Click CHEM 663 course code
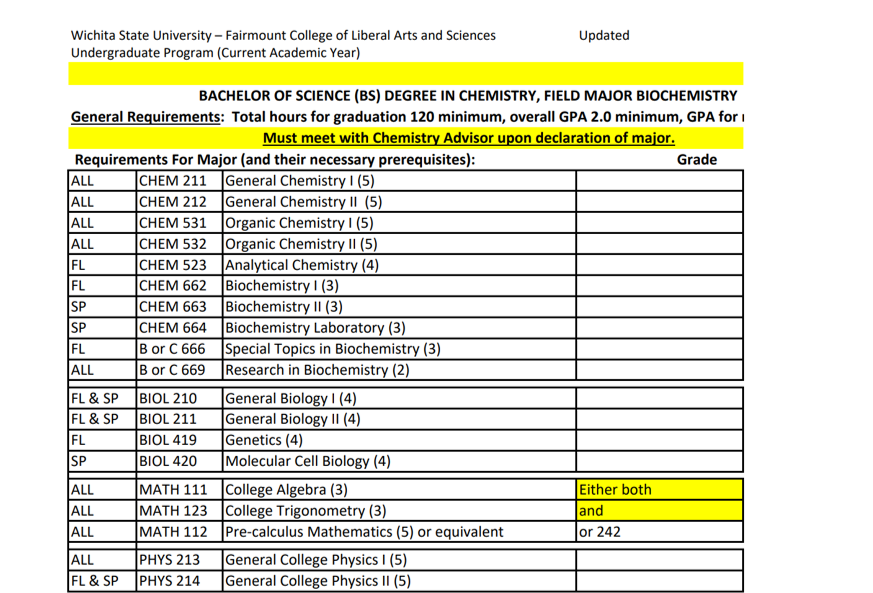This screenshot has width=873, height=593. (173, 307)
